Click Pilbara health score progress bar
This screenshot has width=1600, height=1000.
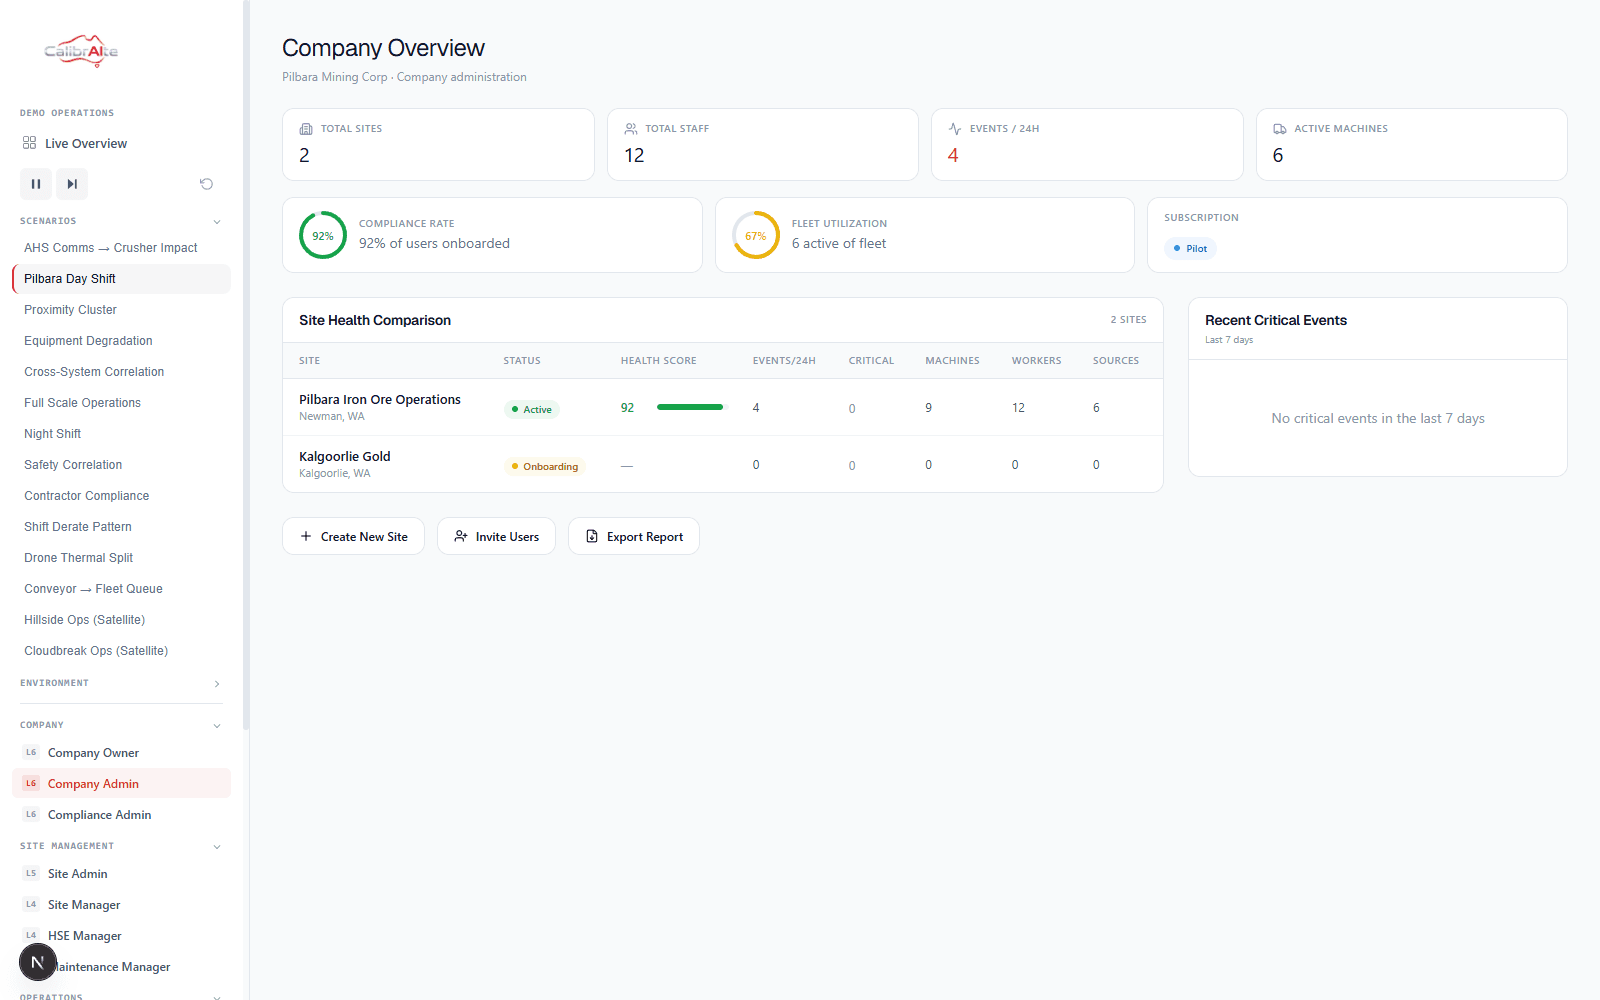tap(690, 407)
